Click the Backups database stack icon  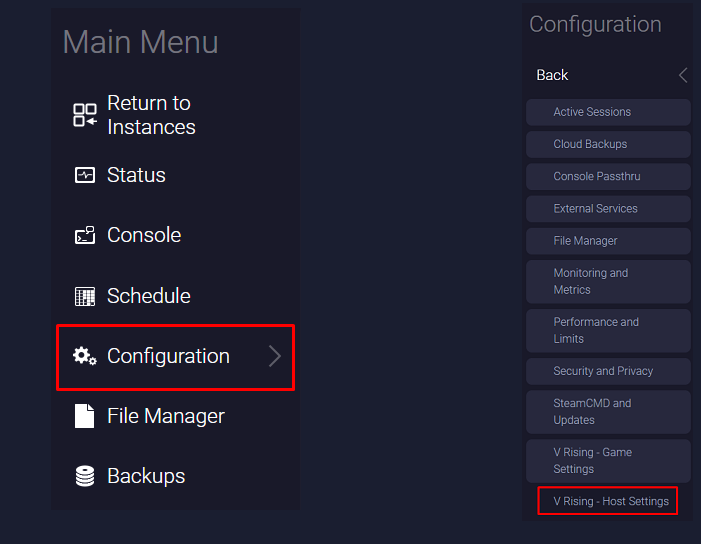pos(85,476)
